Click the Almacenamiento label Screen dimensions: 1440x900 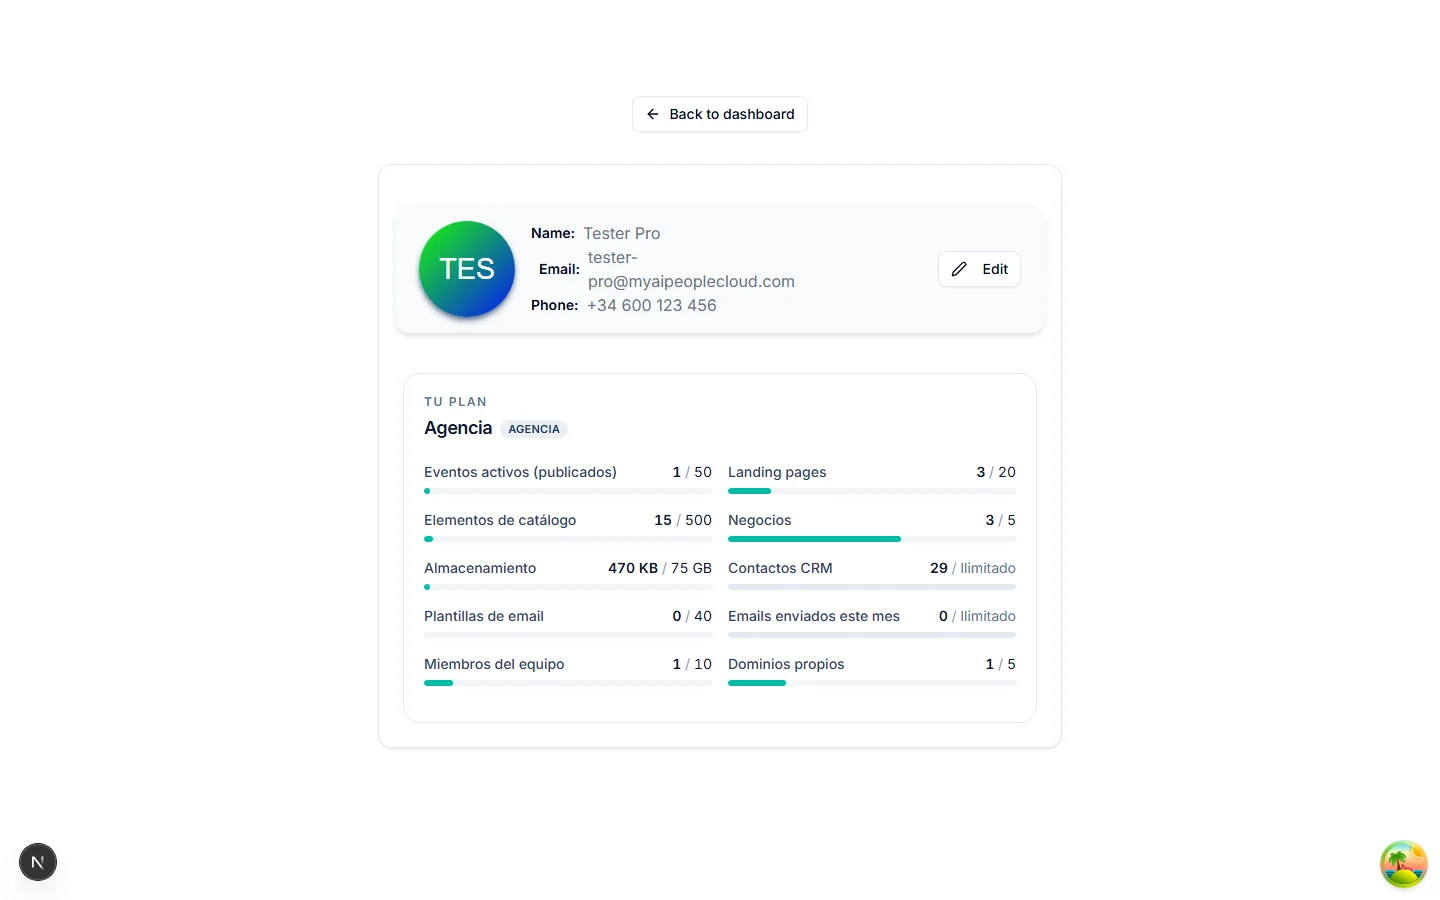480,568
